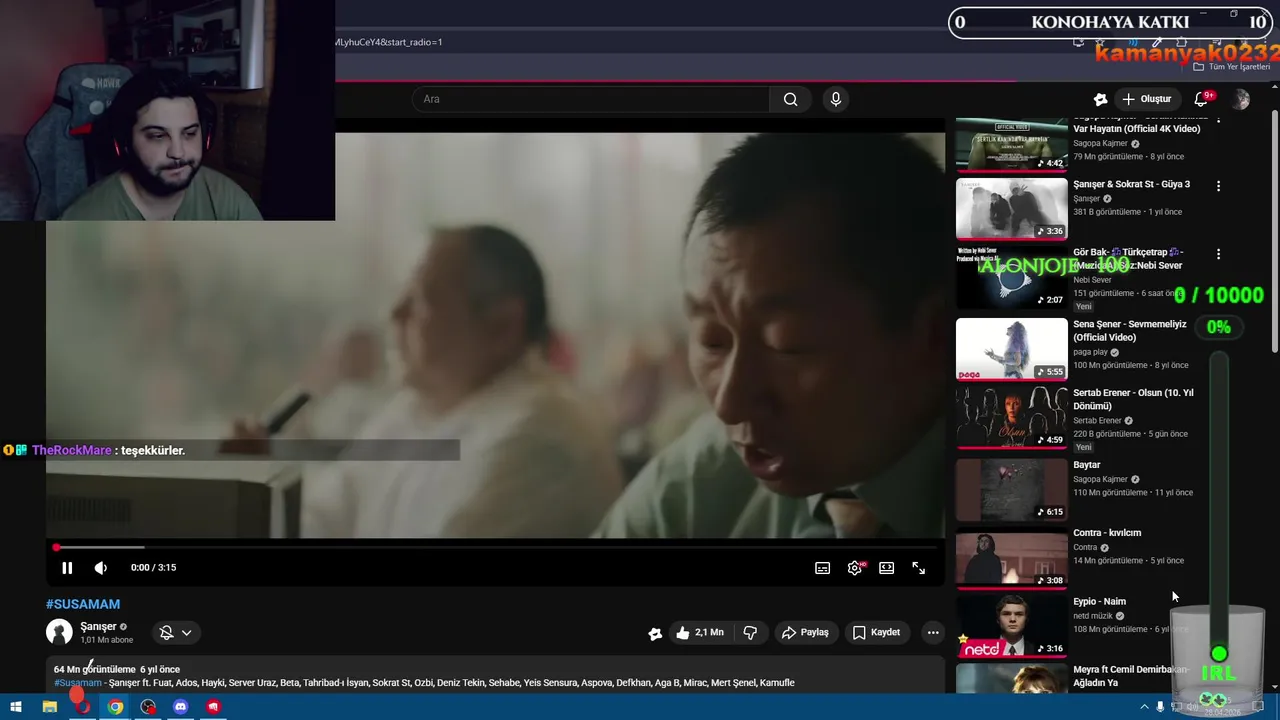Screen dimensions: 1280x720
Task: Toggle theater mode on the player
Action: (886, 568)
